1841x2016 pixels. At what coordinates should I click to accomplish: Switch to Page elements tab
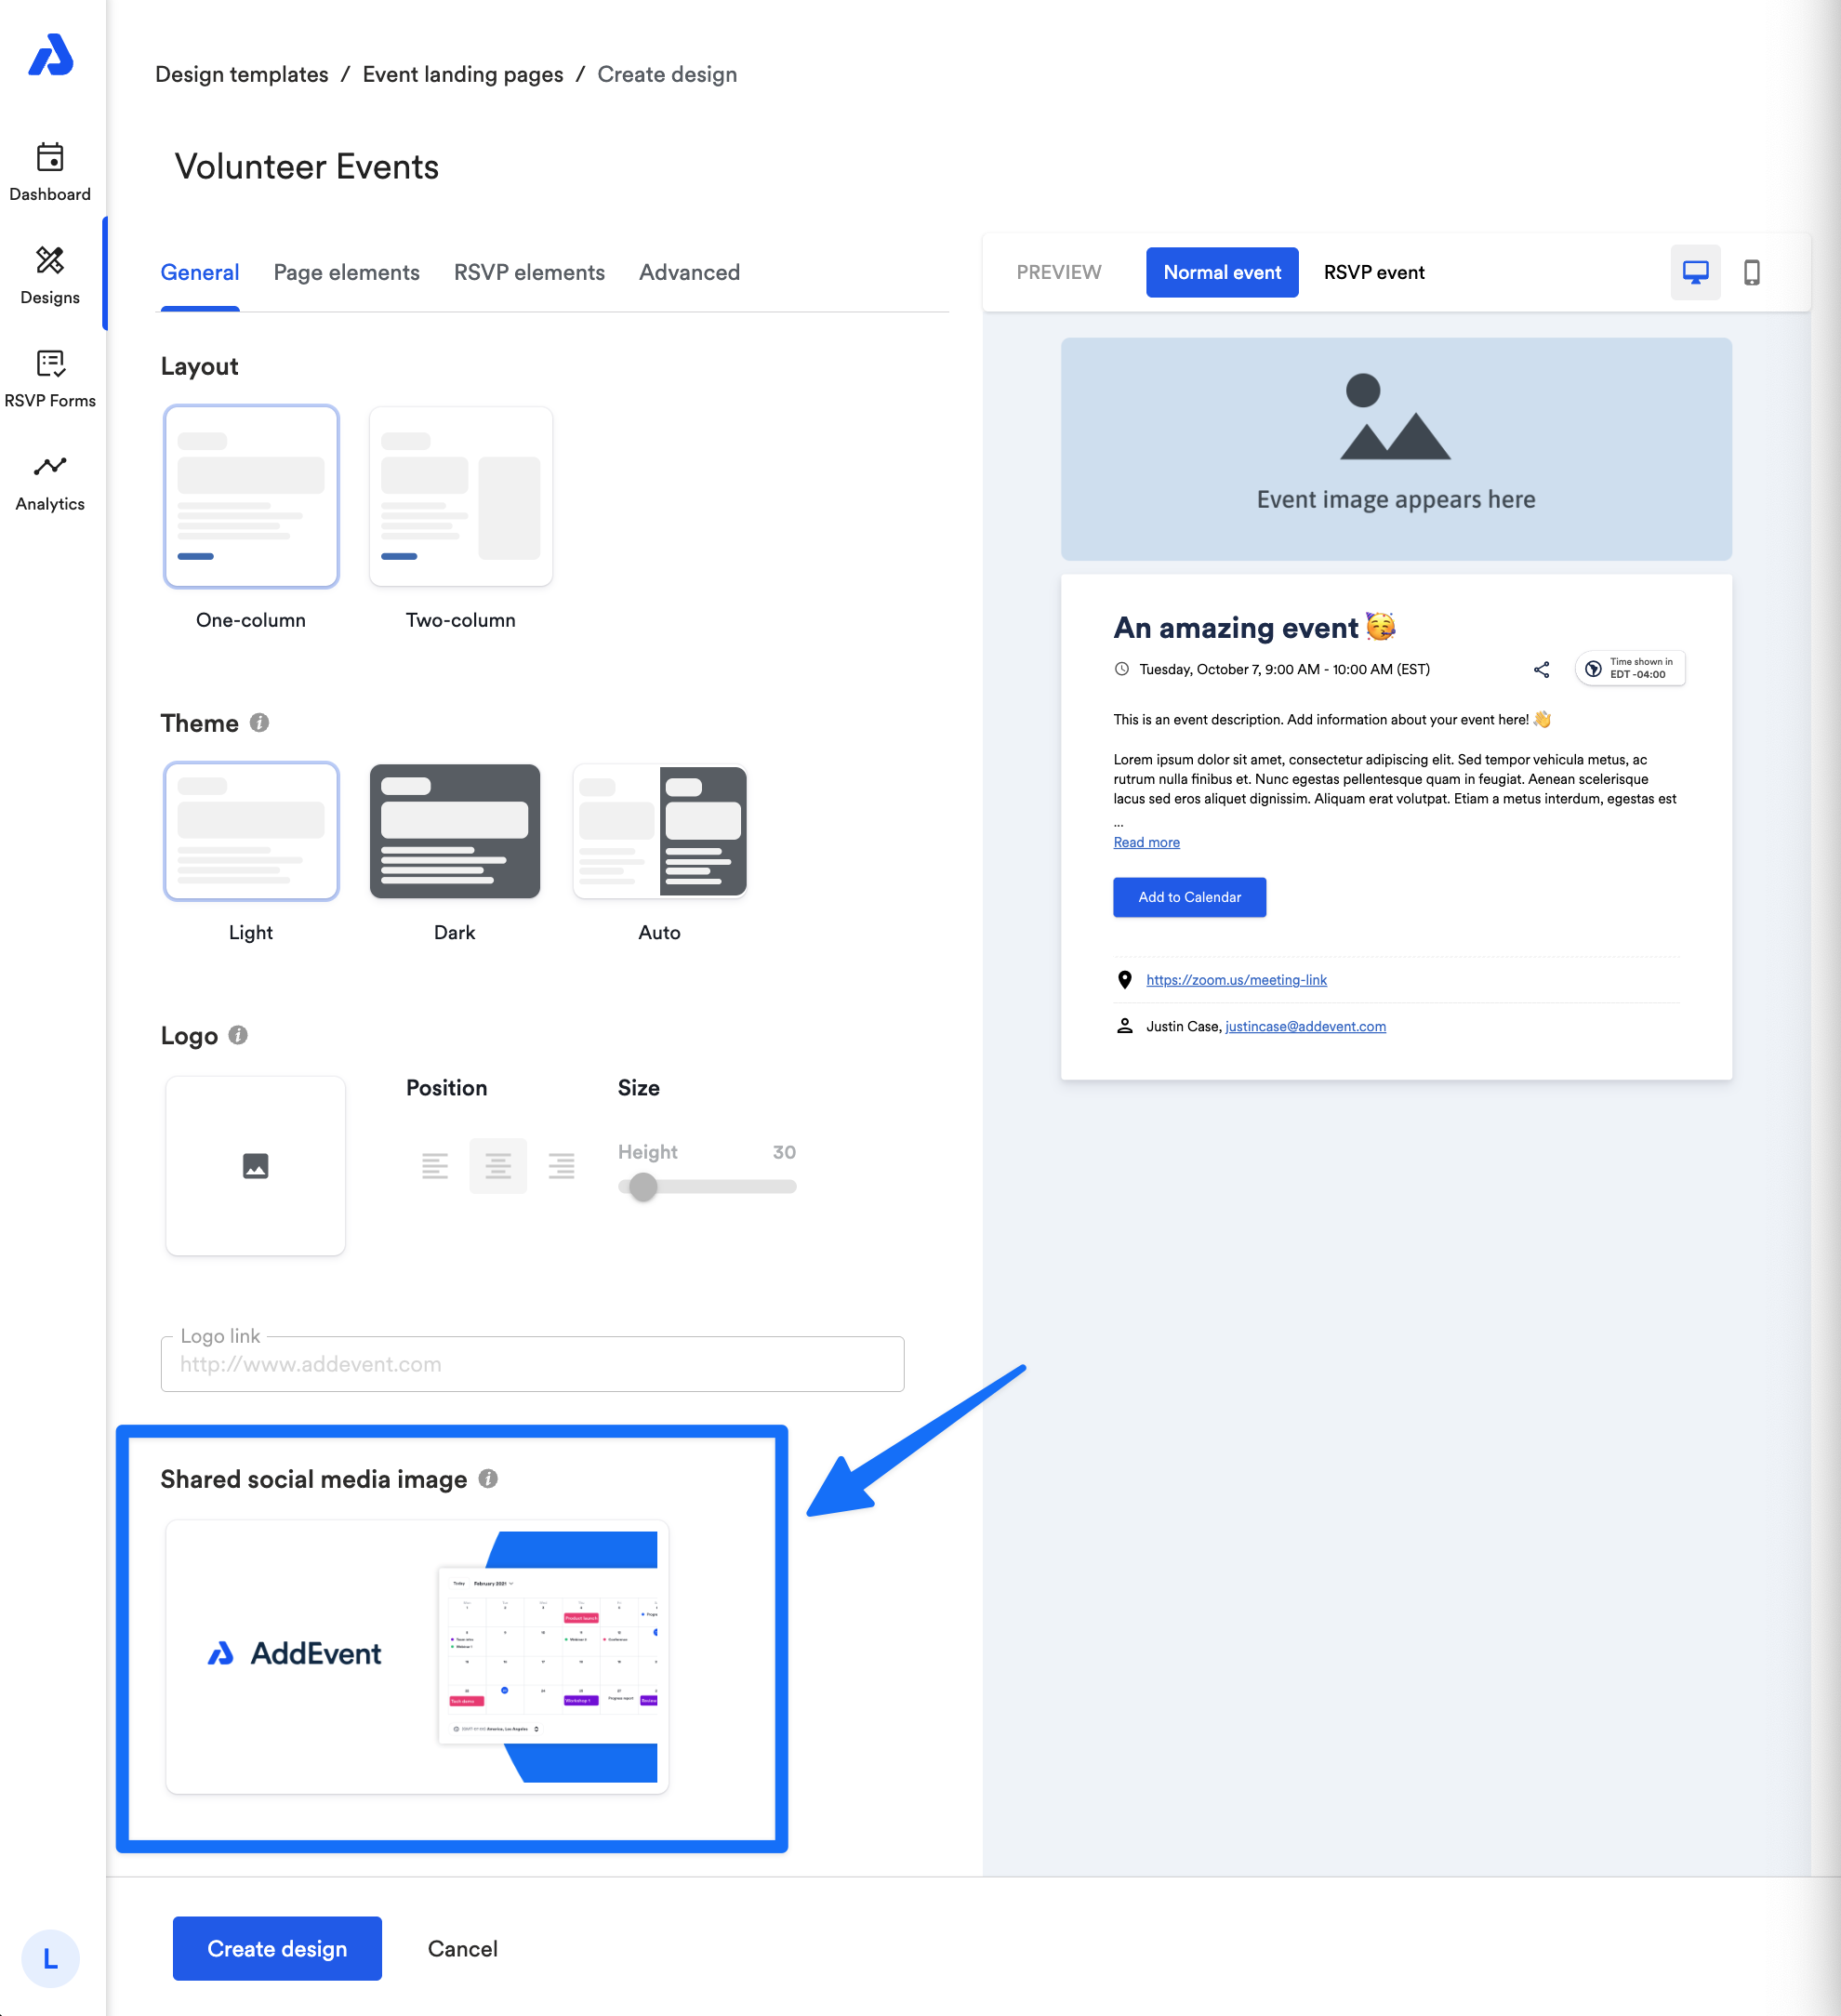click(346, 272)
